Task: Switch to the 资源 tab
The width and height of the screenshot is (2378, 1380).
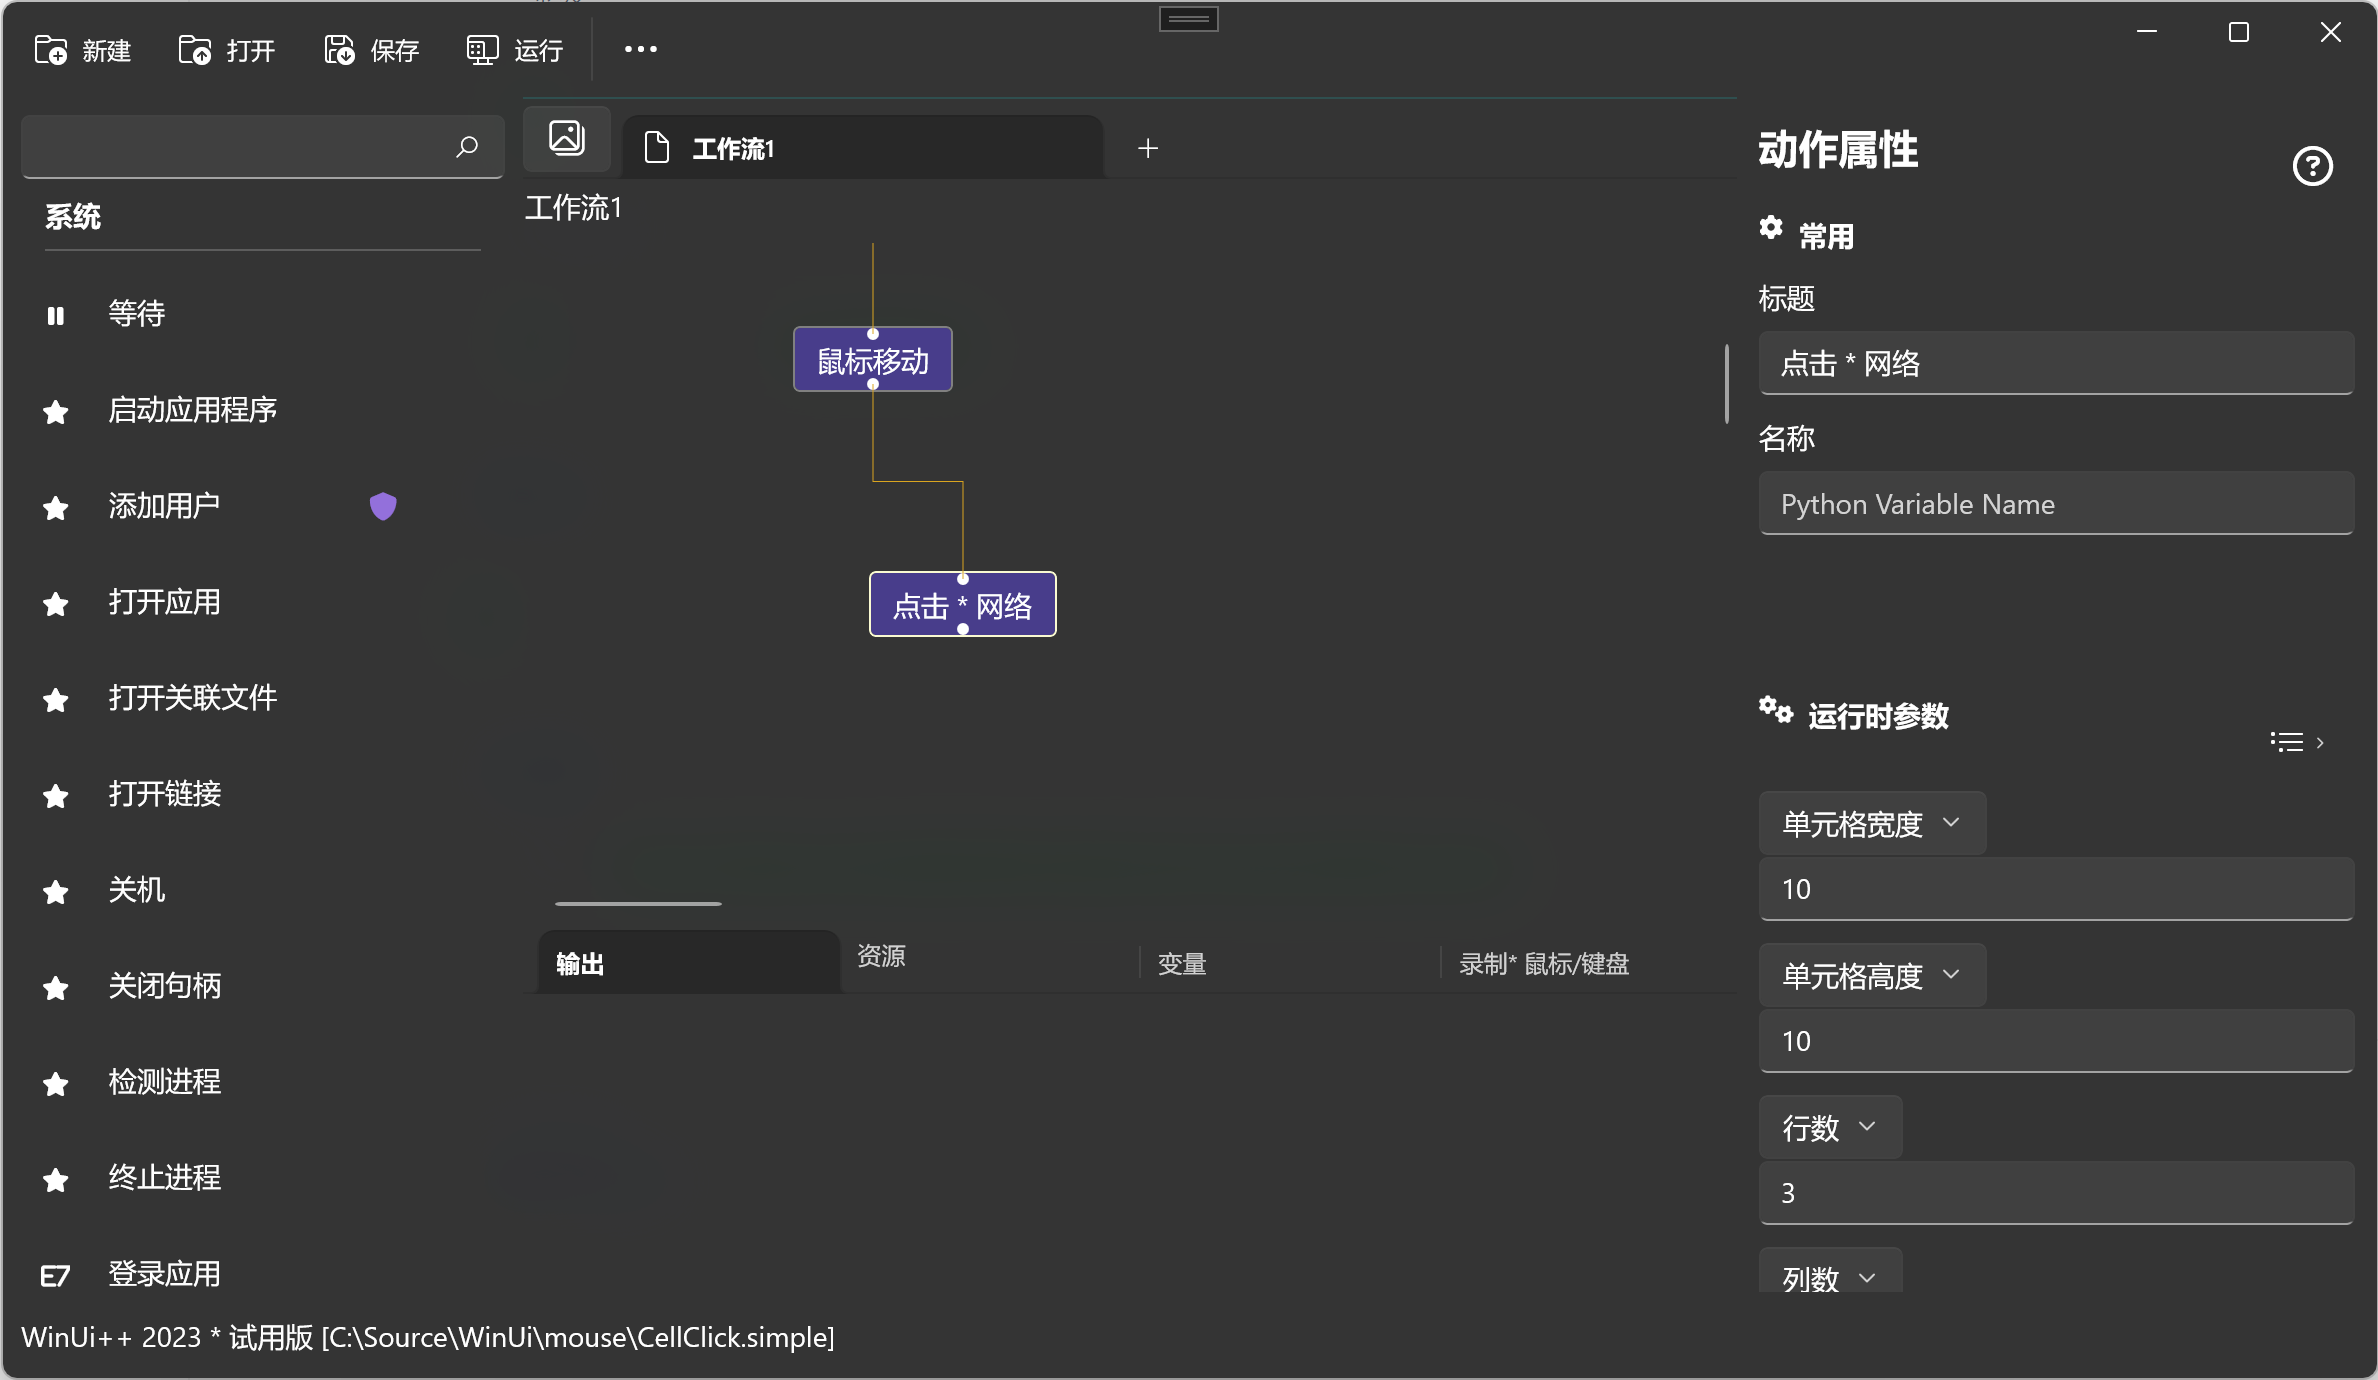Action: [x=881, y=956]
